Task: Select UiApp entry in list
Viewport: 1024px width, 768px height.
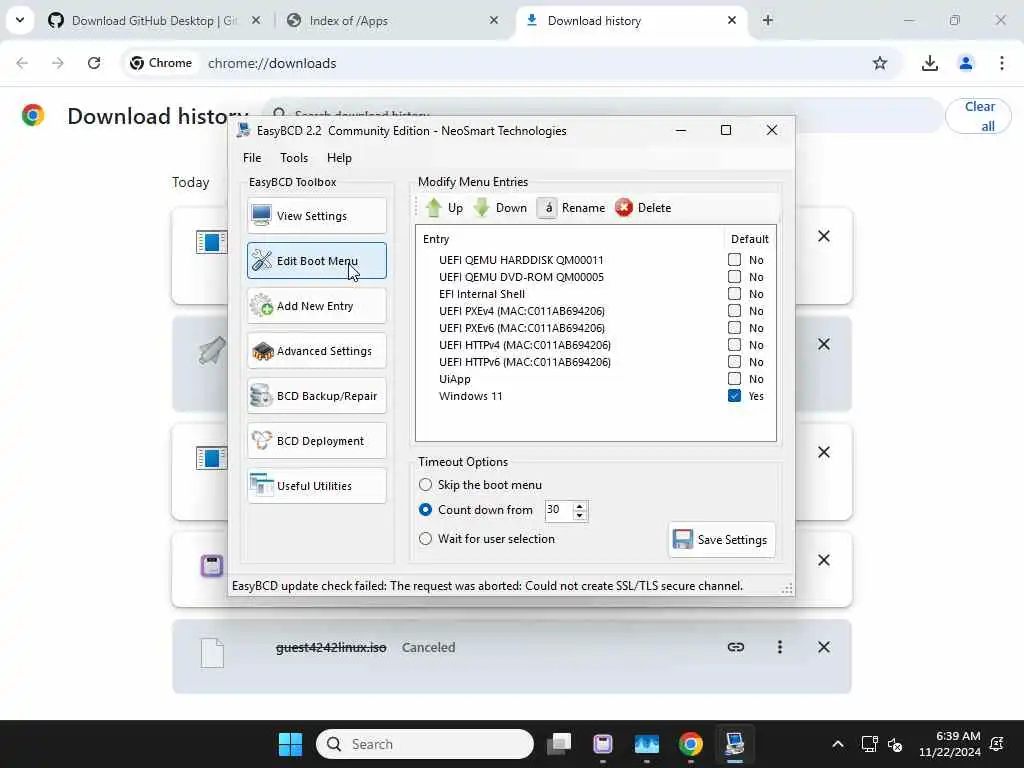Action: 455,379
